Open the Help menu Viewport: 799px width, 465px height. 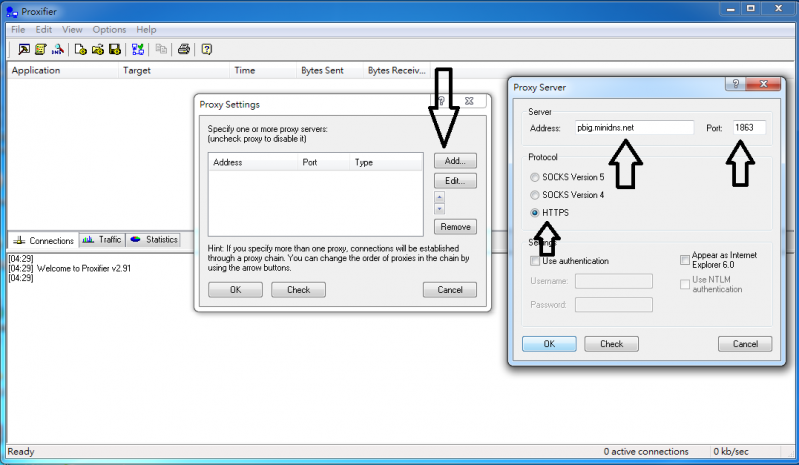point(146,30)
